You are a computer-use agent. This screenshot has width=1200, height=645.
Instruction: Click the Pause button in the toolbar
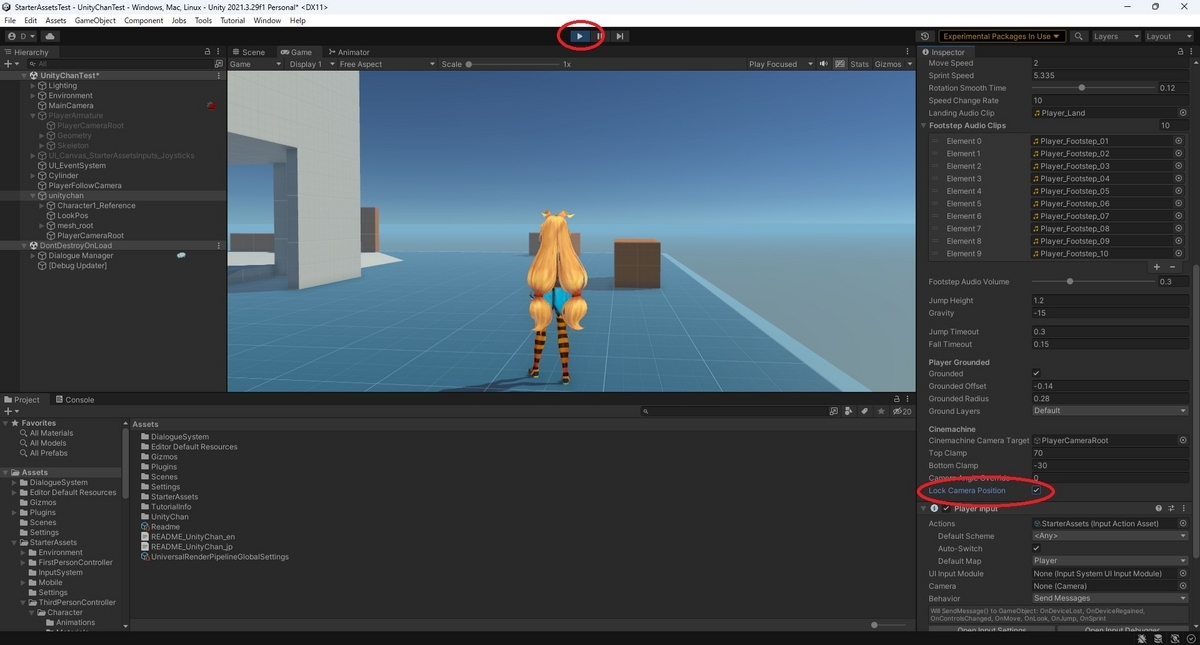click(599, 36)
